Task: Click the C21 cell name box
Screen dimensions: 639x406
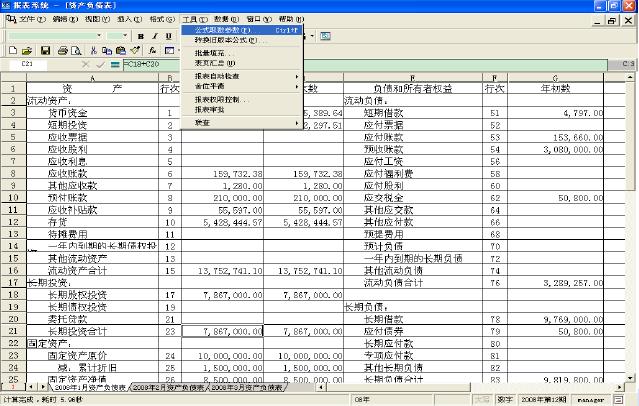Action: [27, 64]
